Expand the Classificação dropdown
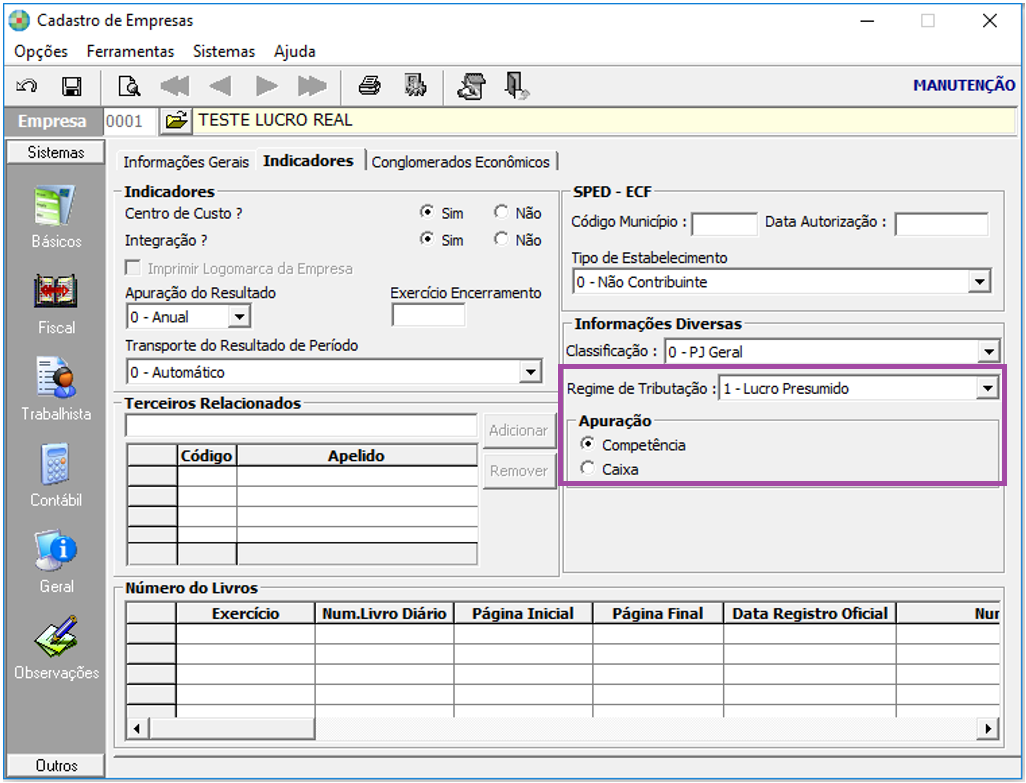 point(989,351)
